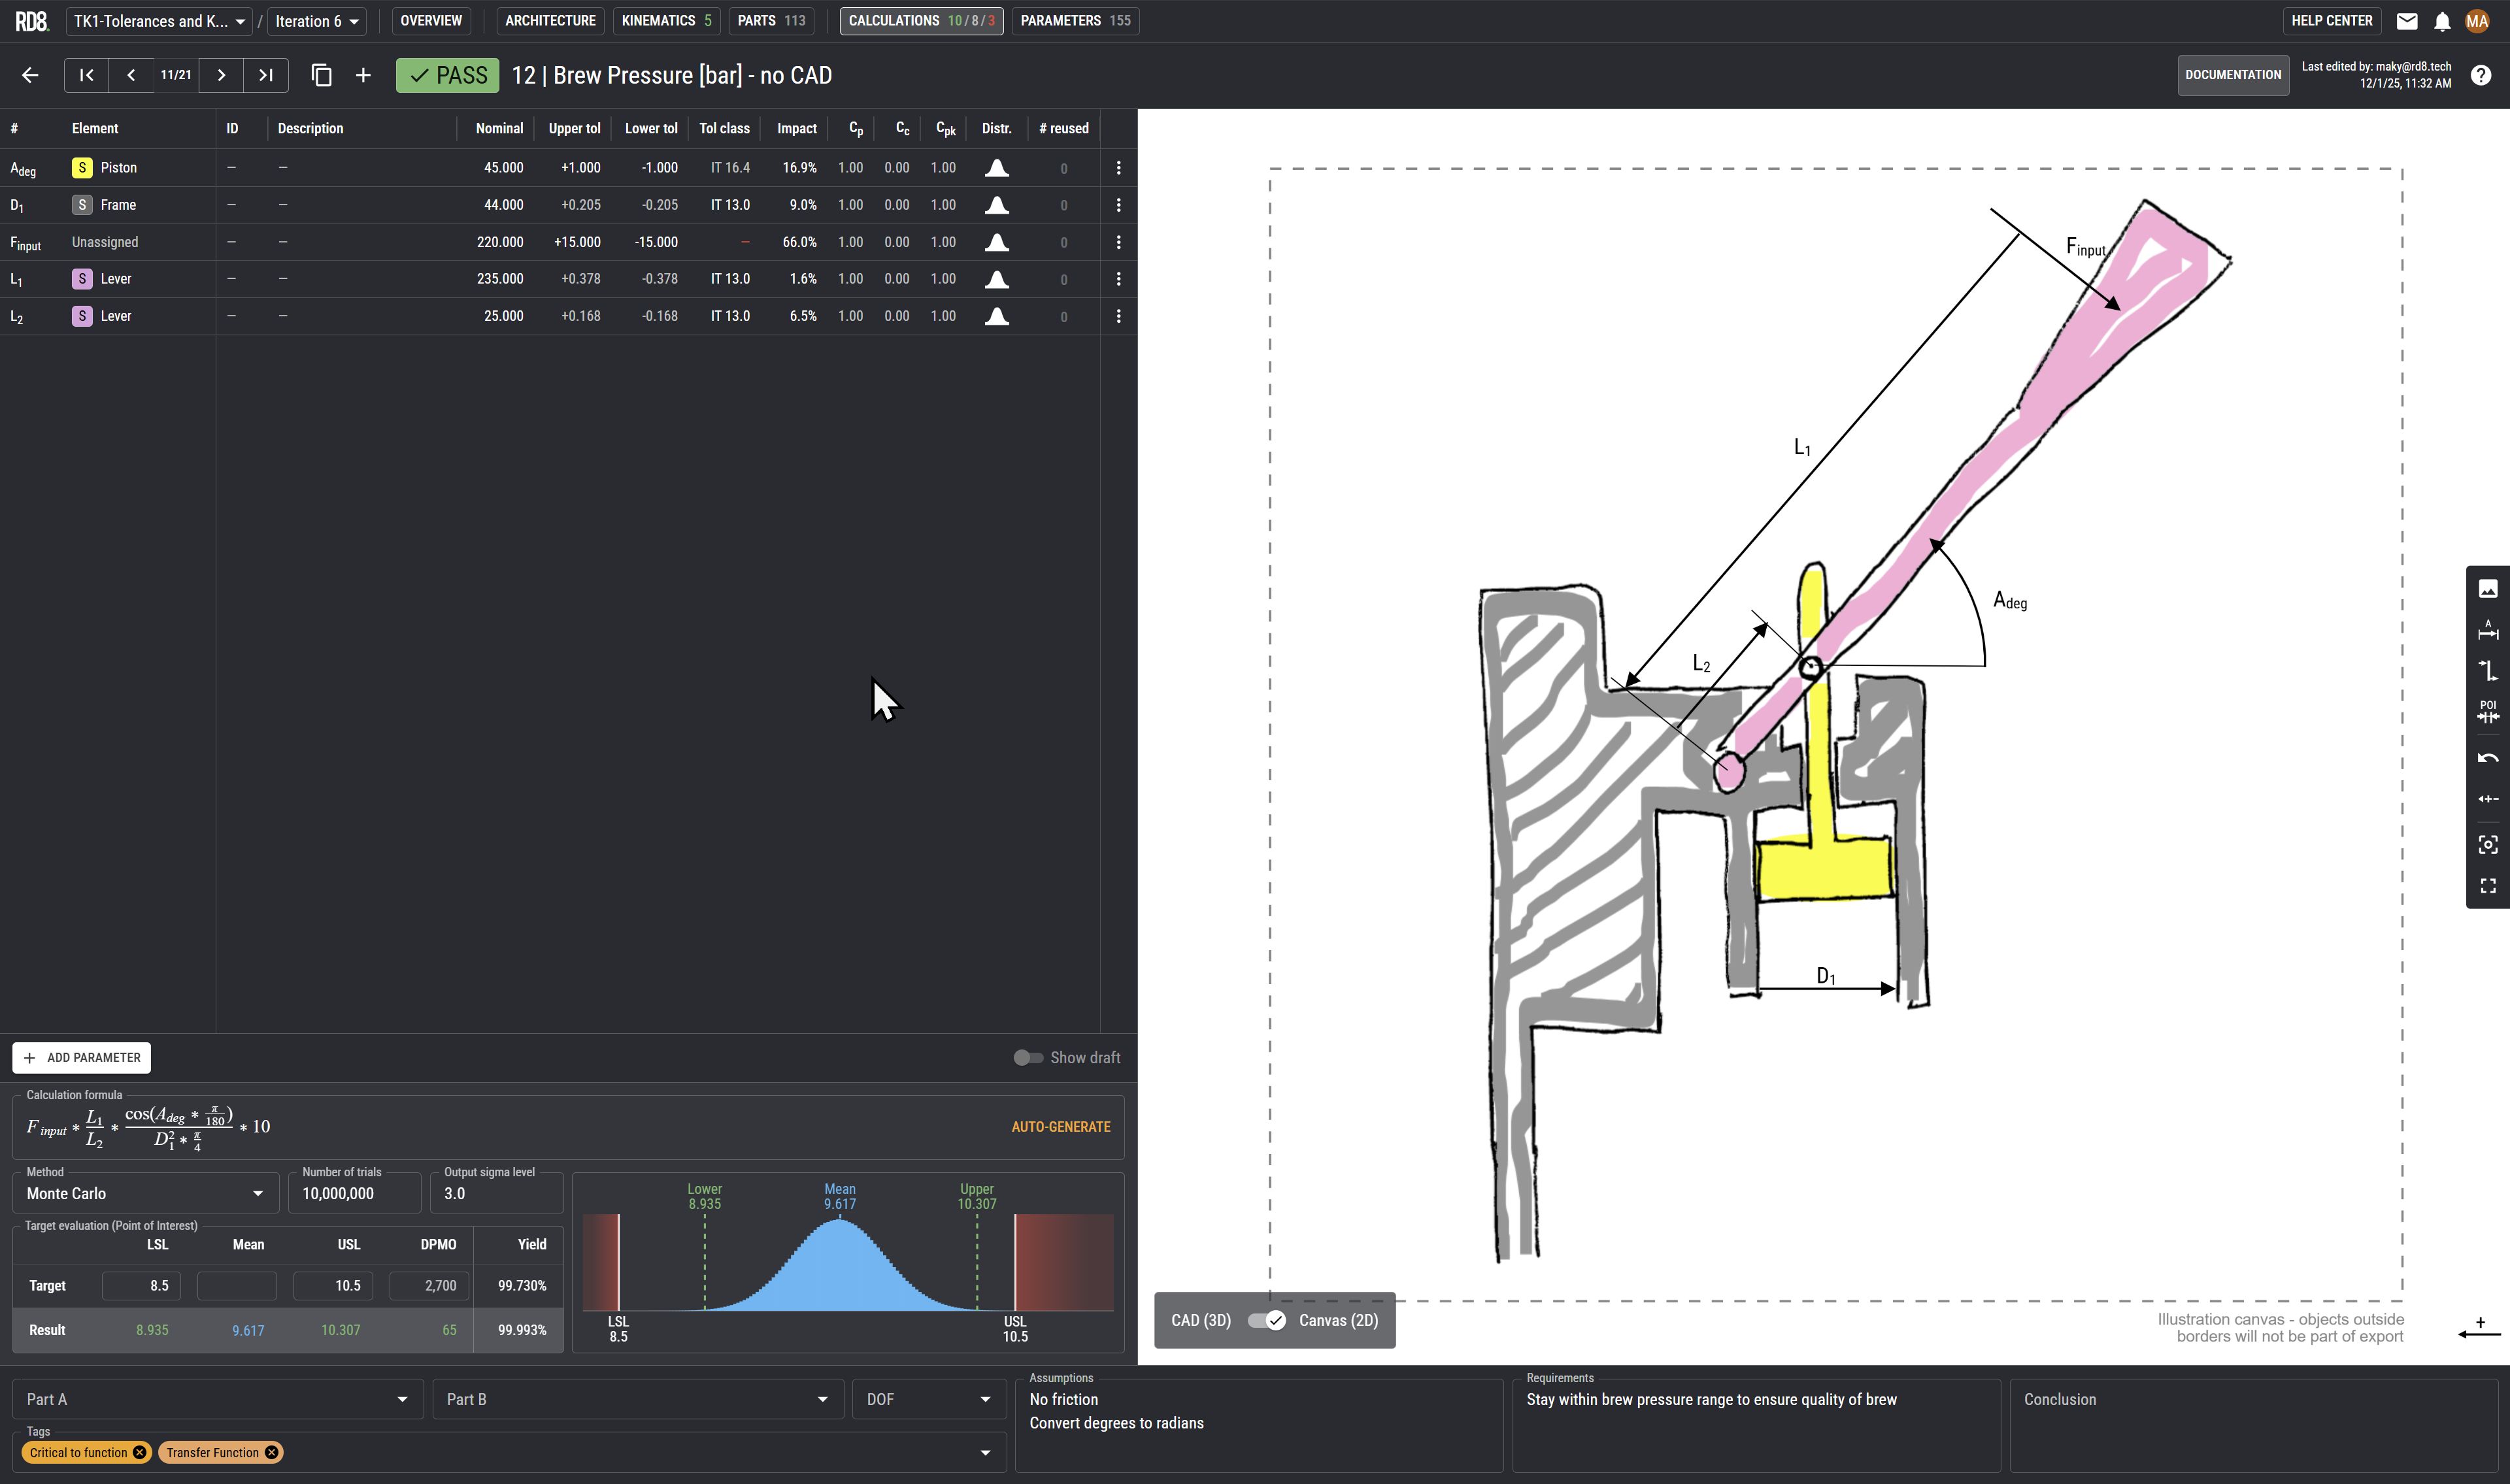Select the POI dimension tool

(2487, 711)
